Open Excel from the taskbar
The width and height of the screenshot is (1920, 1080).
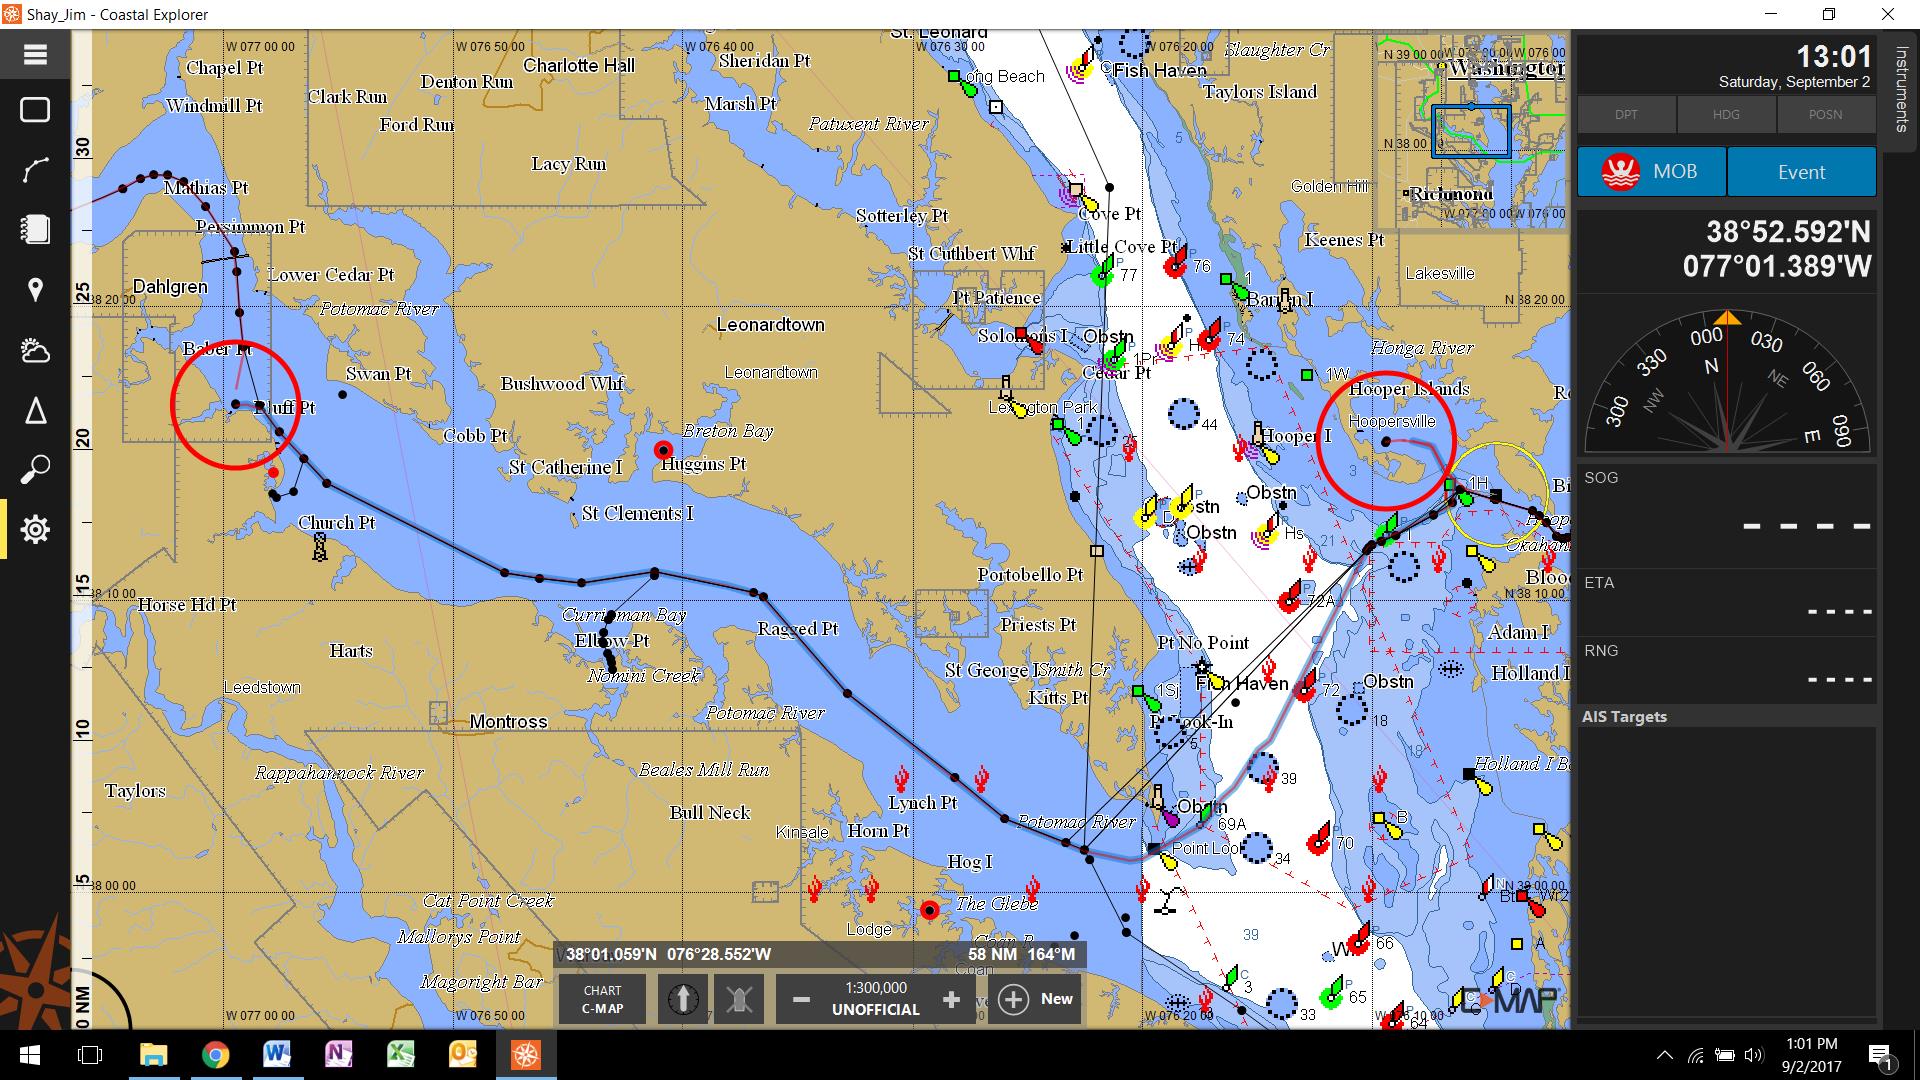(401, 1055)
